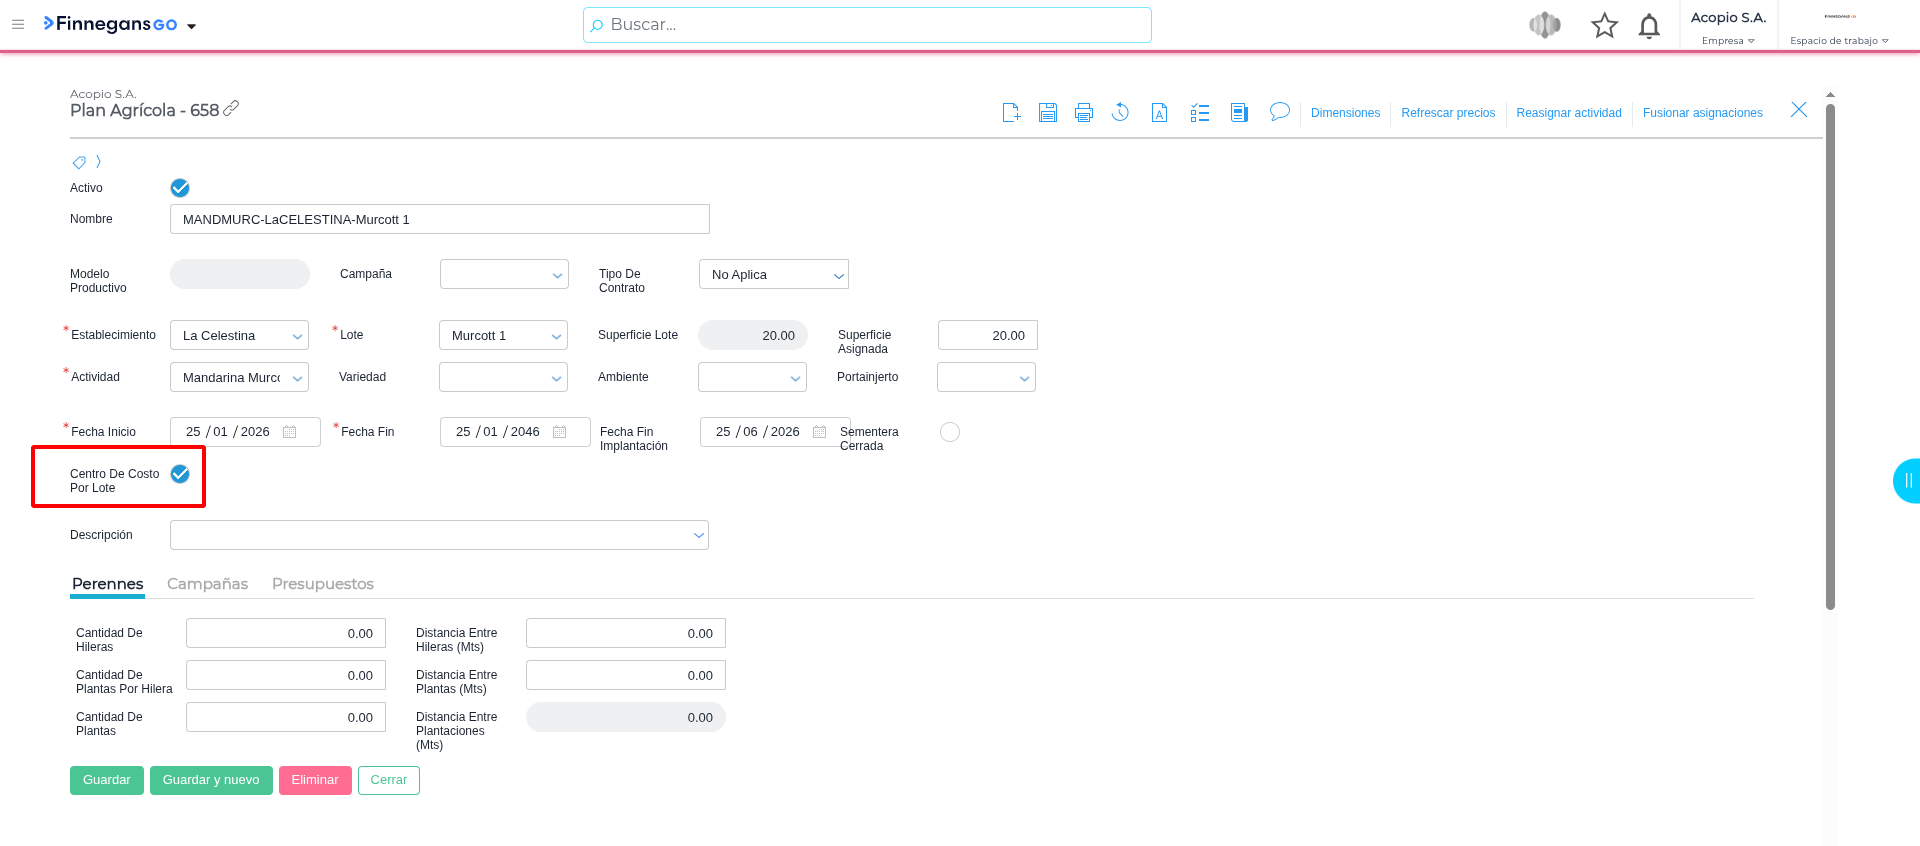Switch to the Presupuestos tab

tap(322, 584)
